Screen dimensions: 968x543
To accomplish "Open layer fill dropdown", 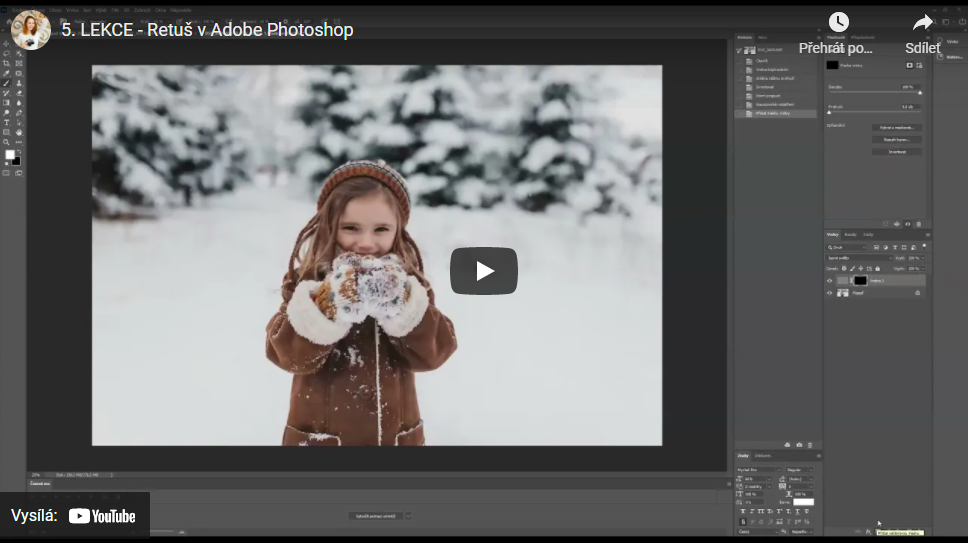I will pyautogui.click(x=923, y=268).
